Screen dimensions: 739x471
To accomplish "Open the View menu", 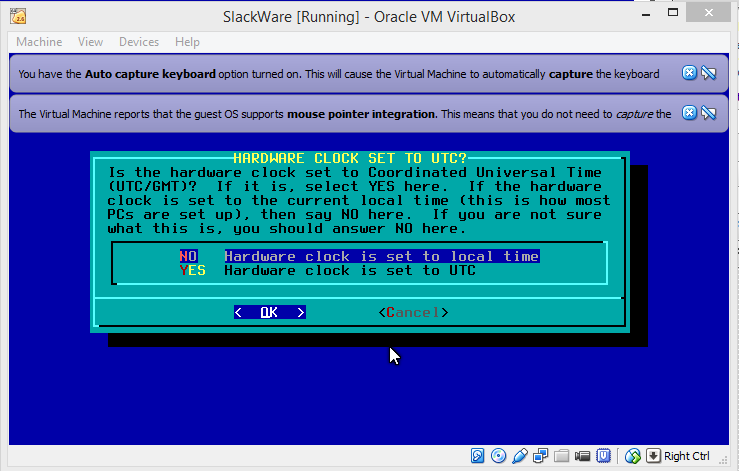I will click(x=90, y=42).
